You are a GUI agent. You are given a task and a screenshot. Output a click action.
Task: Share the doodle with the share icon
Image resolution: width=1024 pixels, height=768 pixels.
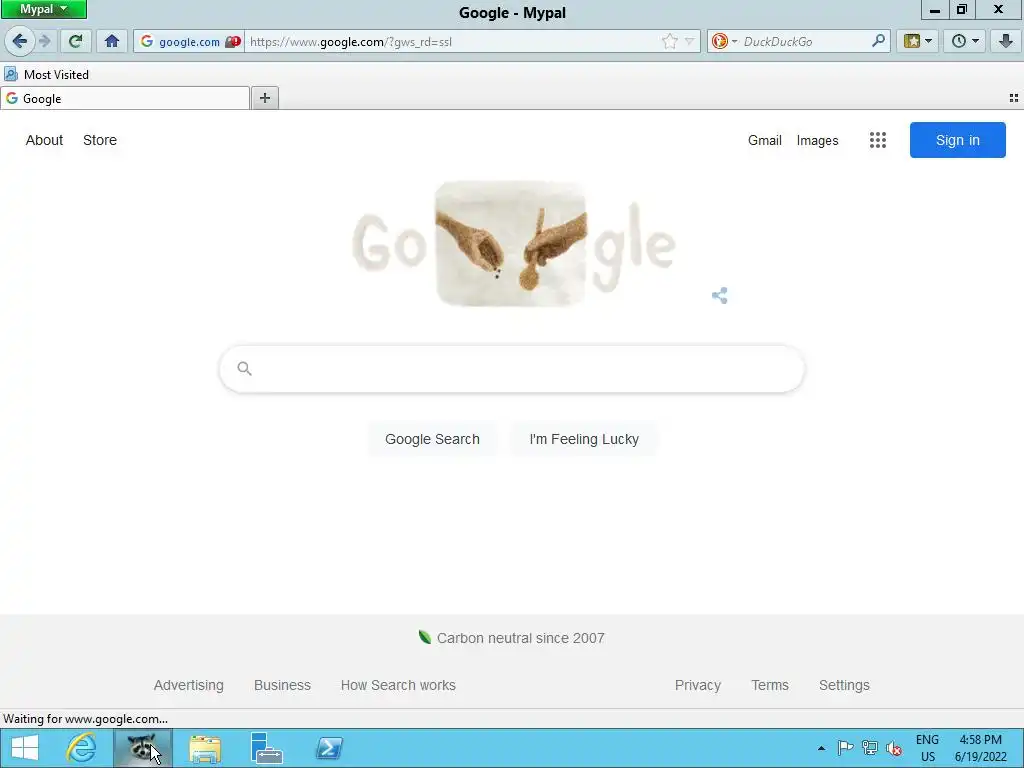click(x=720, y=296)
